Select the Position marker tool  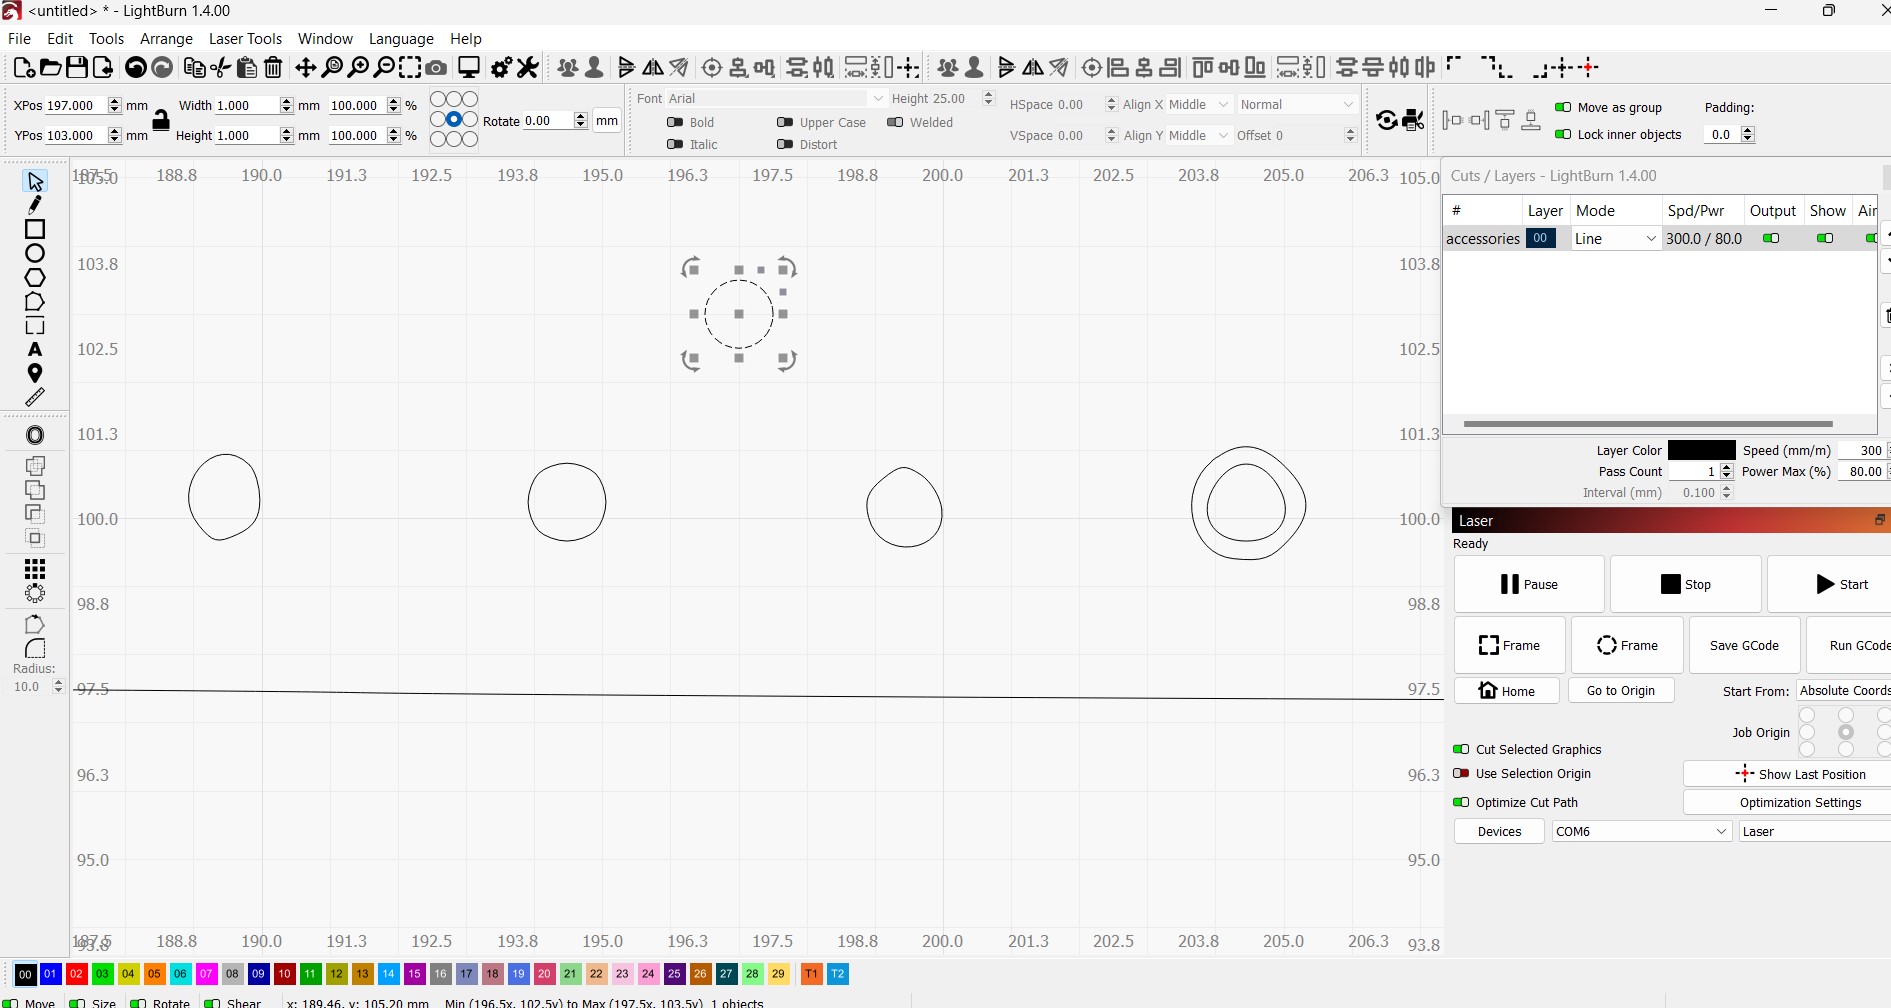(x=35, y=373)
